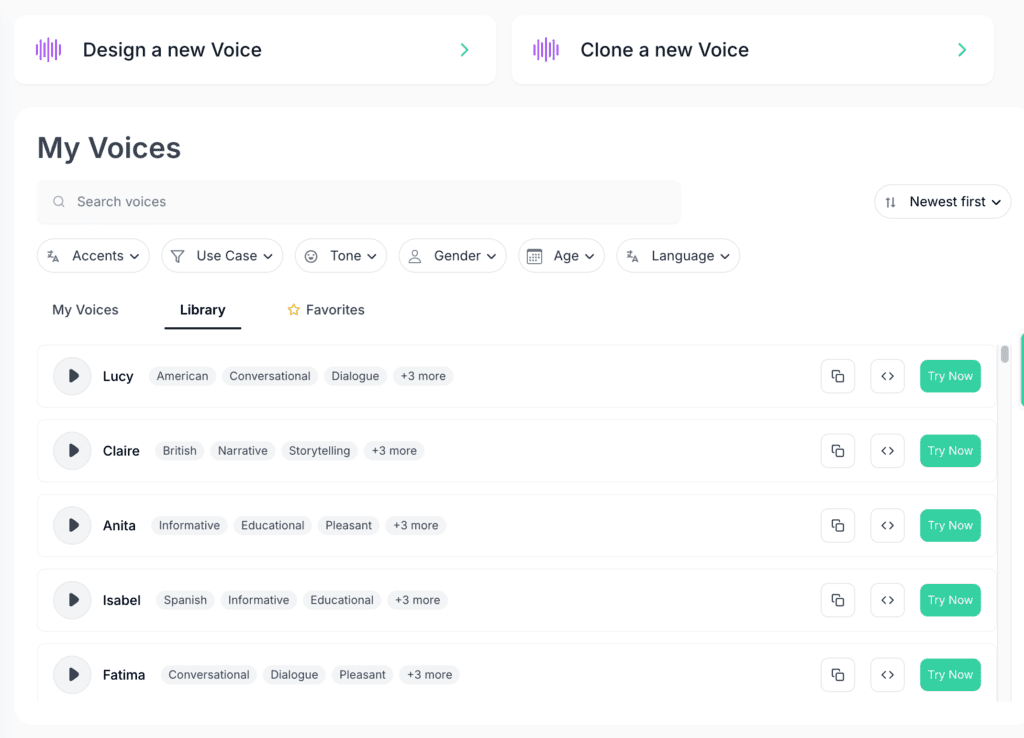This screenshot has width=1024, height=738.
Task: Switch to the My Voices tab
Action: coord(85,310)
